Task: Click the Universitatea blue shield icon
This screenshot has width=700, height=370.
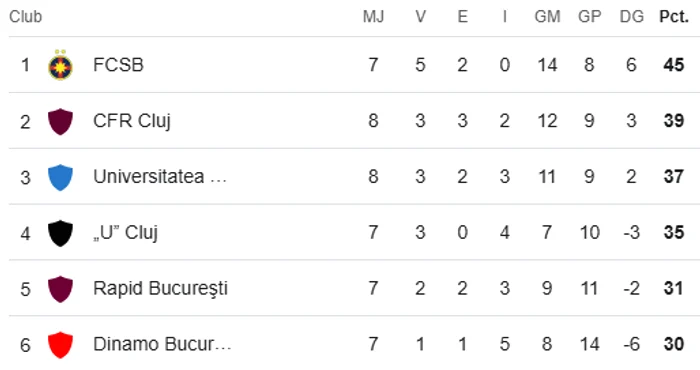Action: [60, 177]
